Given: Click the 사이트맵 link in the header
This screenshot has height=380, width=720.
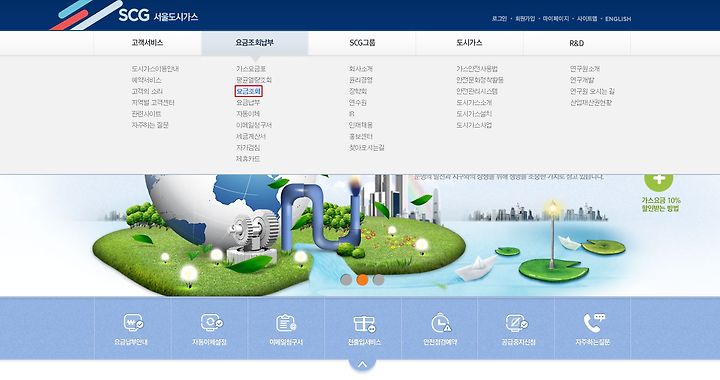Looking at the screenshot, I should coord(587,19).
